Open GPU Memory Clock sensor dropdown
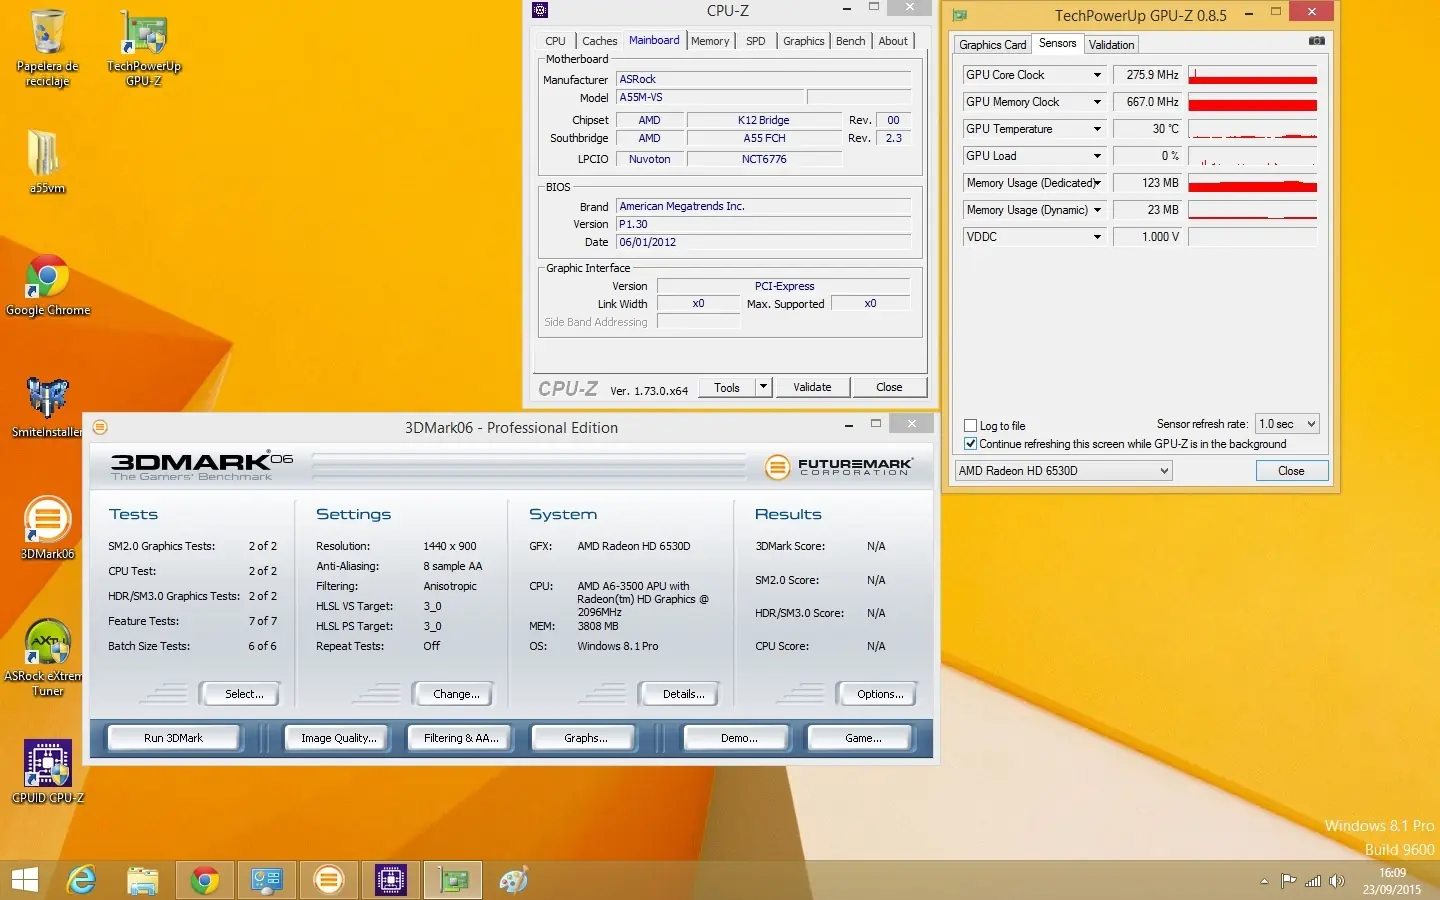The width and height of the screenshot is (1440, 900). (1097, 102)
